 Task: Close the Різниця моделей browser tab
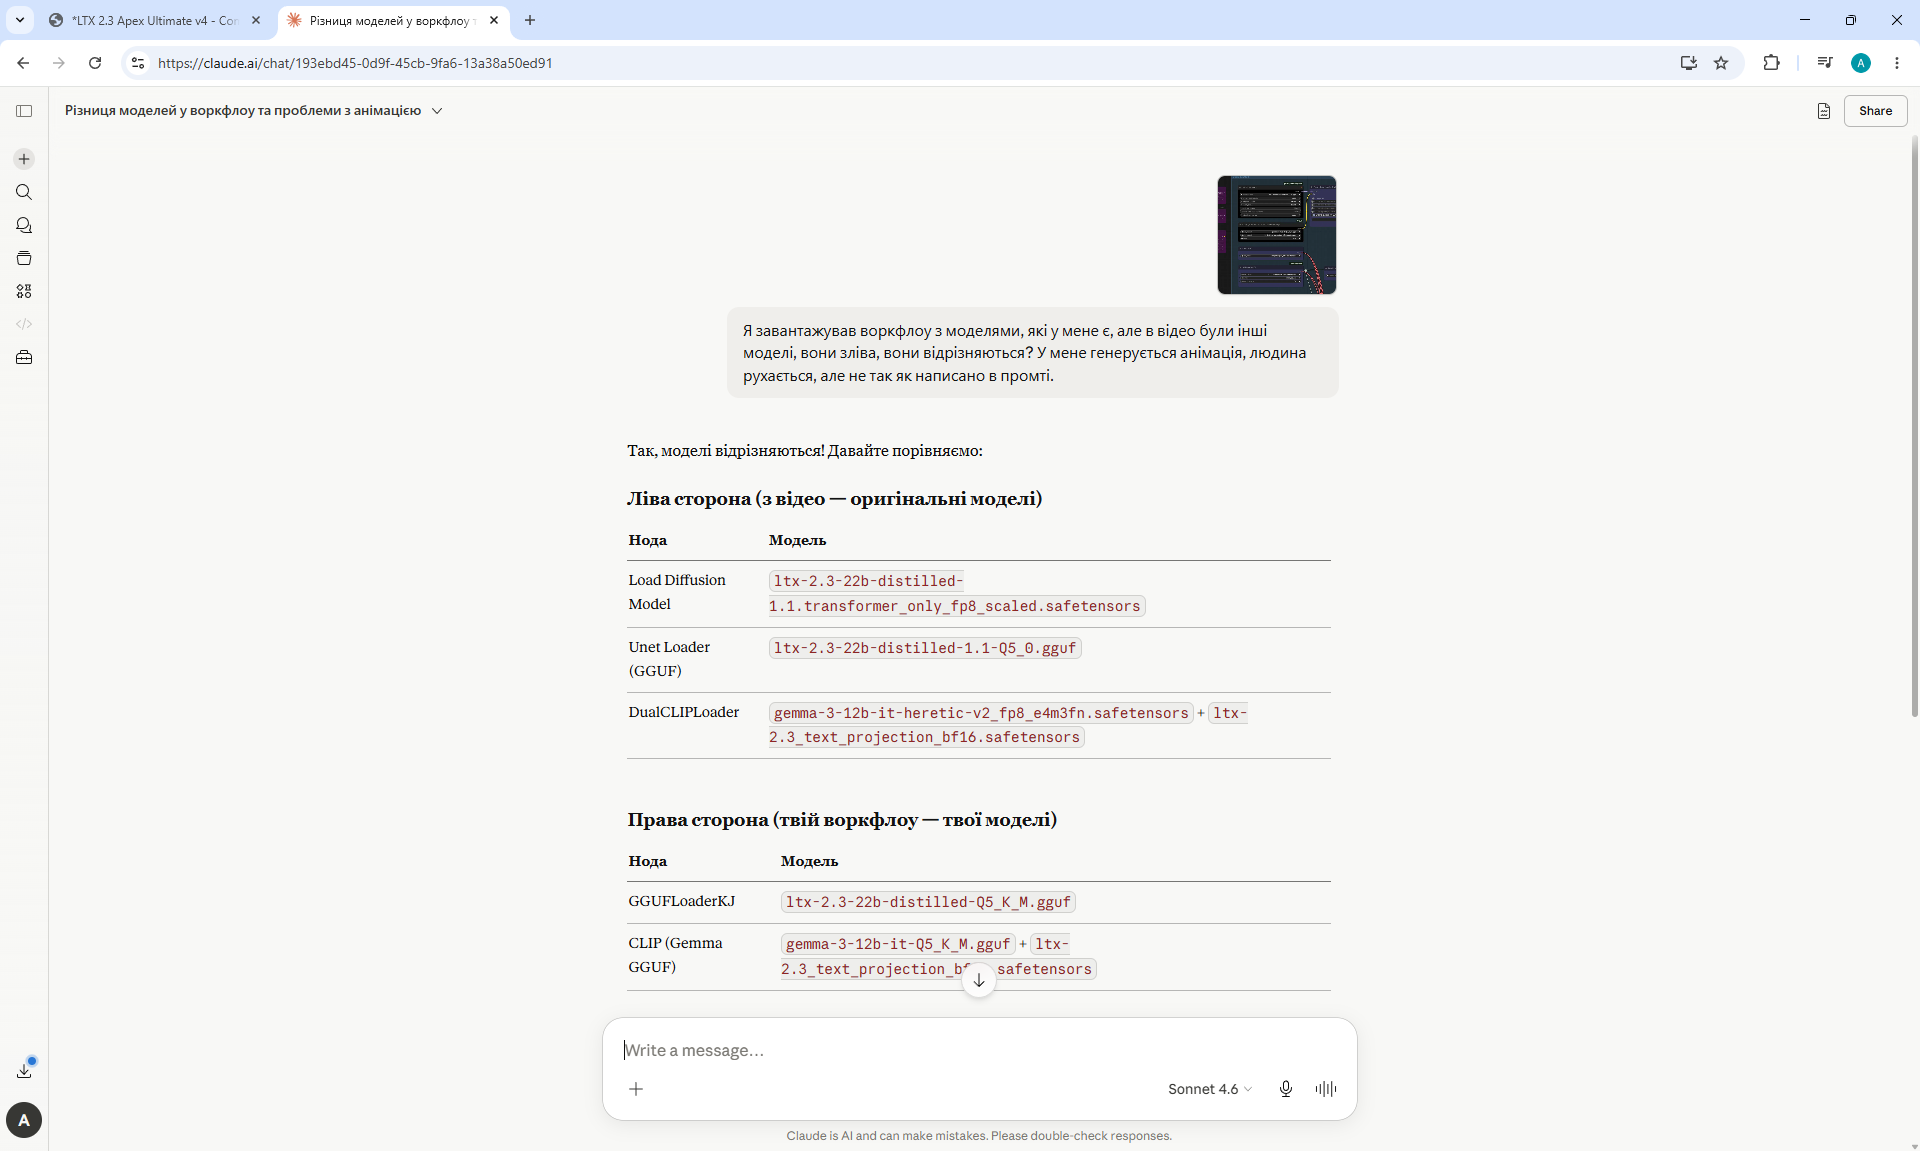[x=494, y=20]
